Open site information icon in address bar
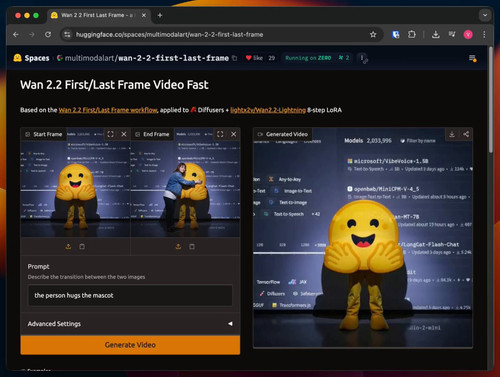 pyautogui.click(x=67, y=34)
